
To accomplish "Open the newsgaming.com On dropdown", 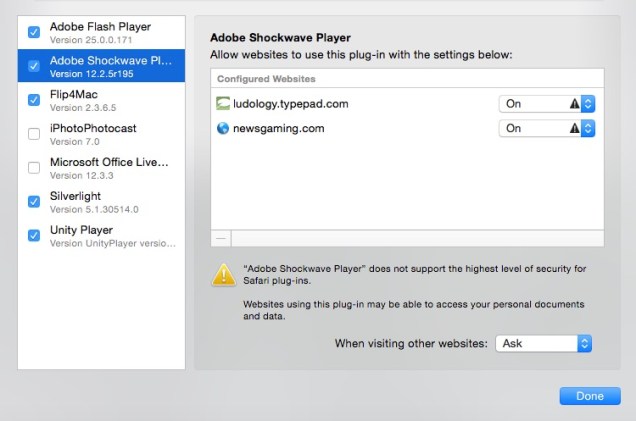I will [547, 129].
